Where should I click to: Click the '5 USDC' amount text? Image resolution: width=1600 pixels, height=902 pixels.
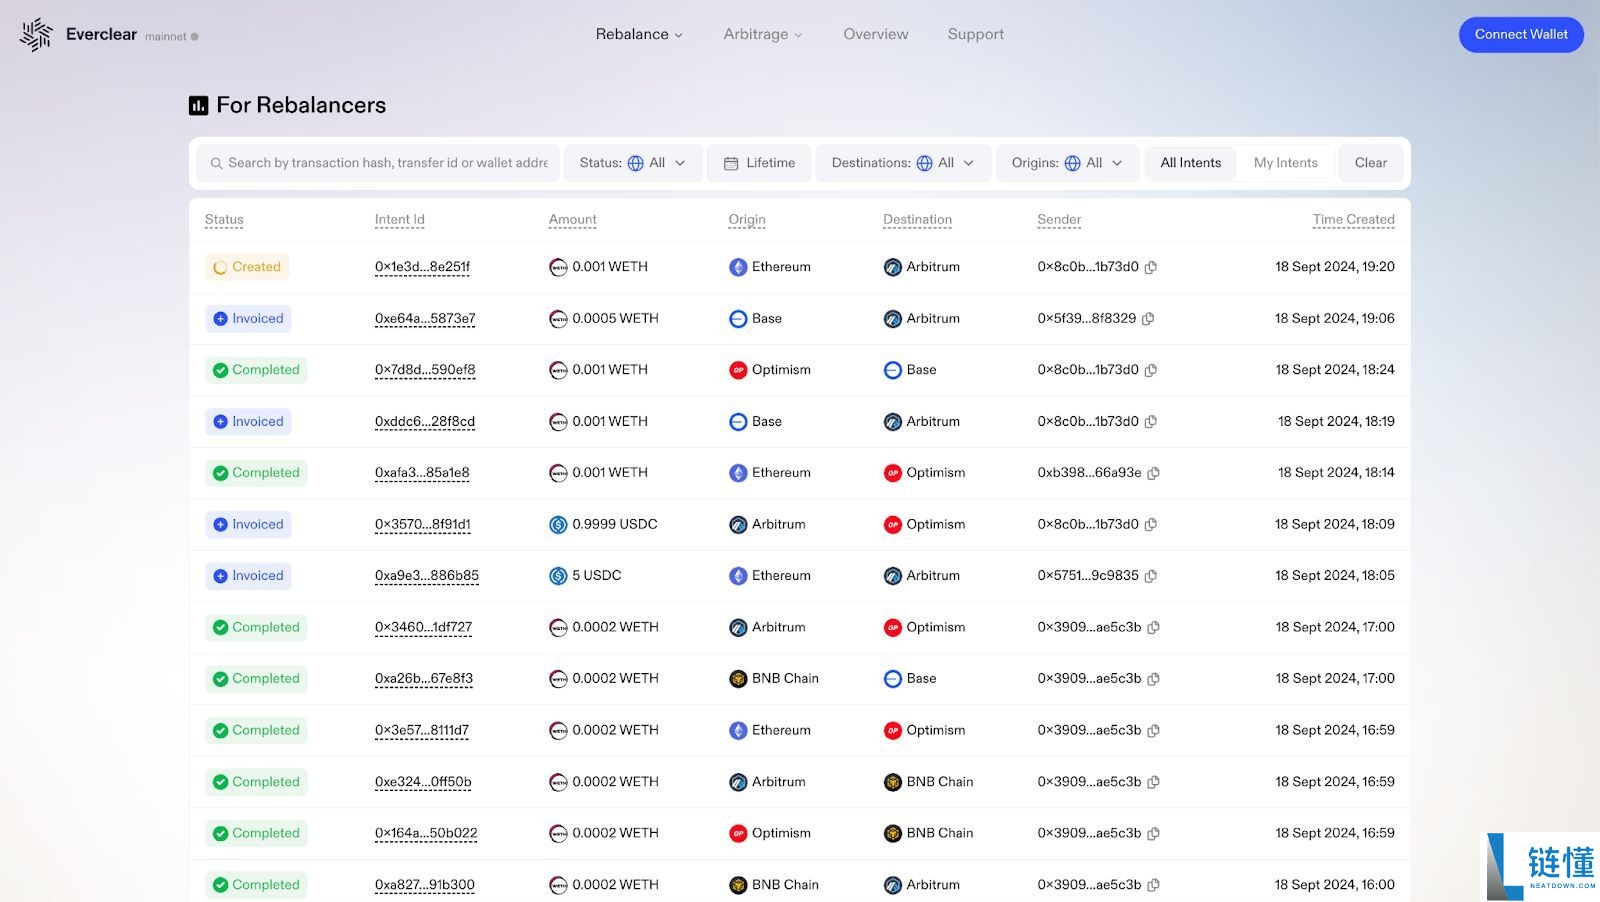(597, 576)
